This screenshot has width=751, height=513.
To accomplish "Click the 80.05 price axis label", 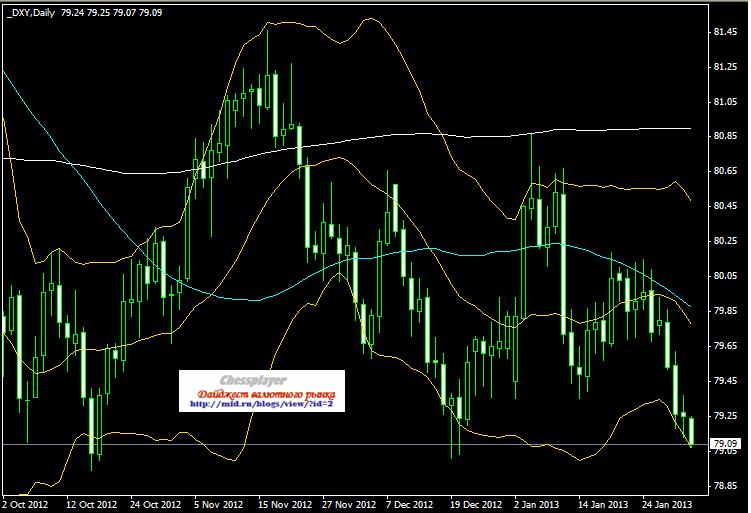I will click(726, 276).
